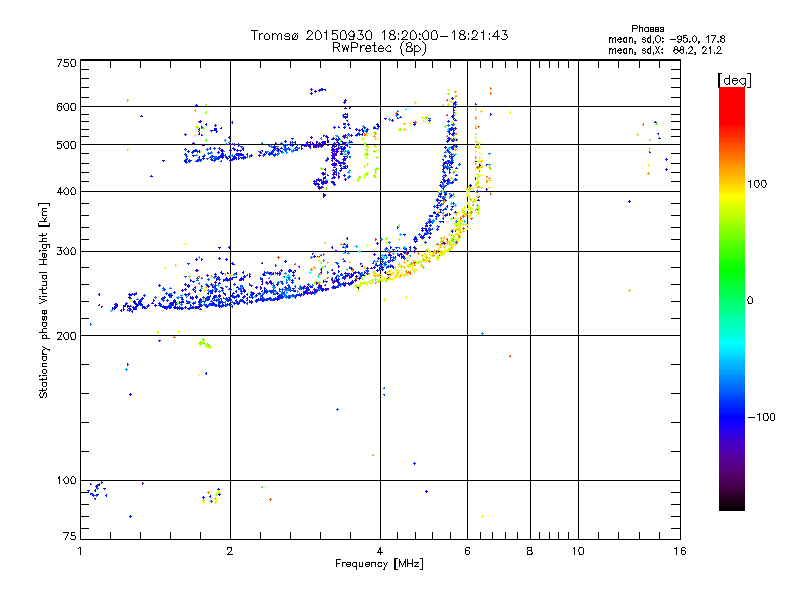Image resolution: width=800 pixels, height=600 pixels.
Task: Select the 'mean, sd,O: -95.0, 17.8' line
Action: (666, 39)
